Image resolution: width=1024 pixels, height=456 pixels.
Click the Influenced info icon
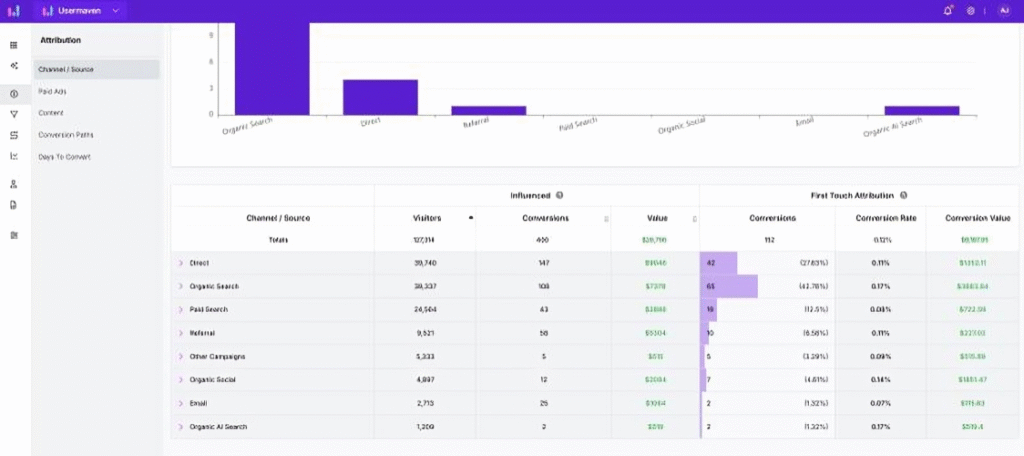tap(559, 195)
